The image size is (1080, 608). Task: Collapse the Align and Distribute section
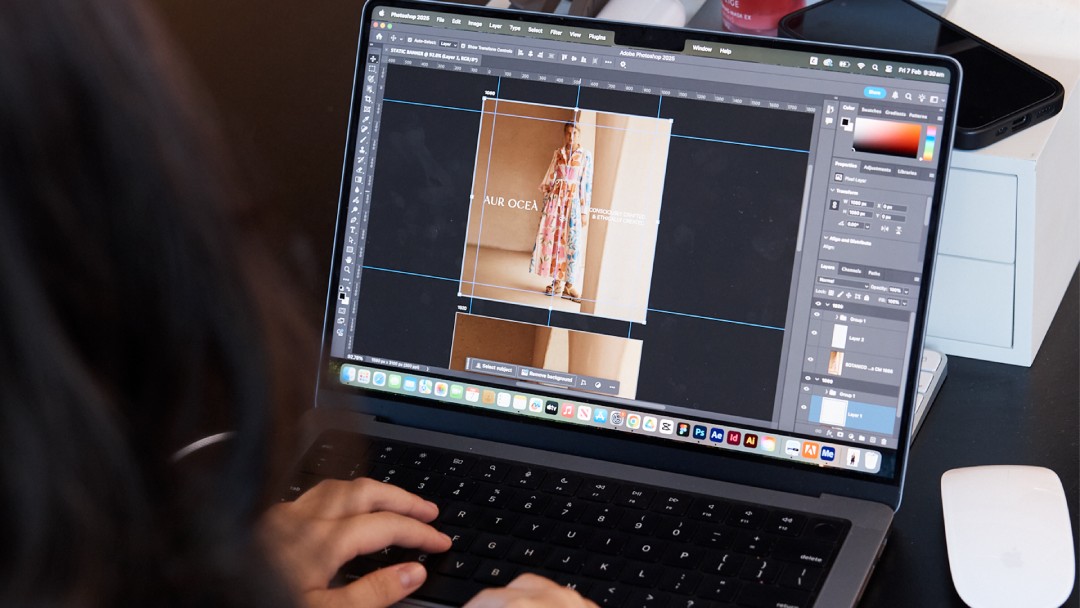coord(826,238)
